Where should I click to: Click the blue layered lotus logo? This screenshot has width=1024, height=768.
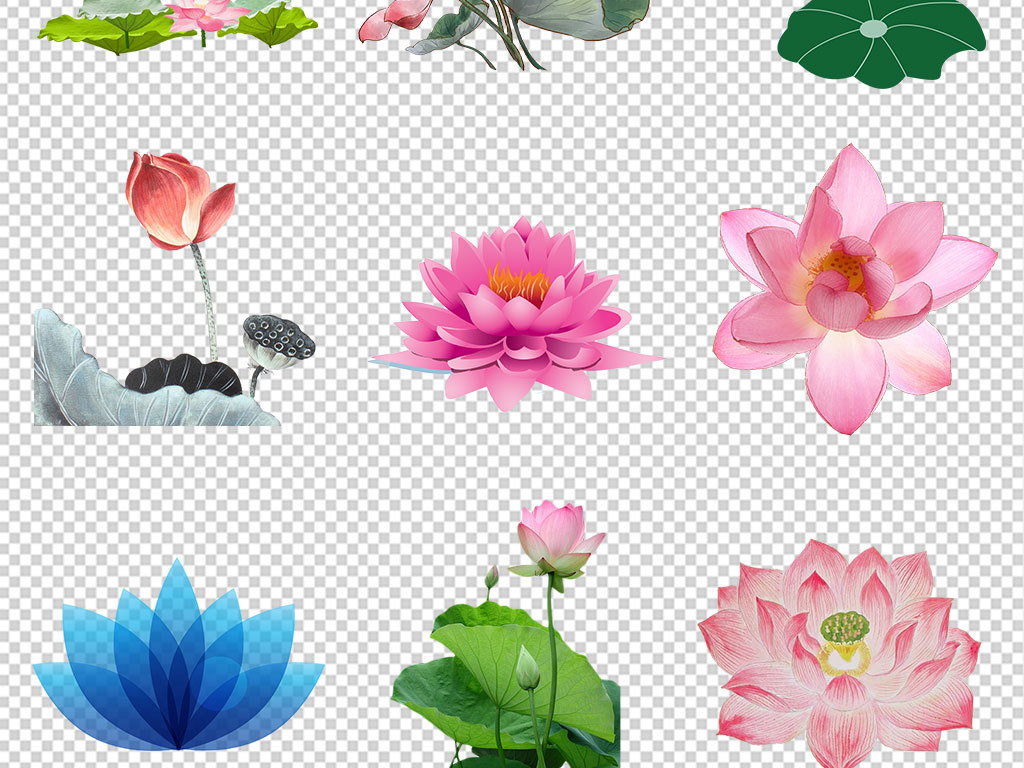click(x=178, y=665)
